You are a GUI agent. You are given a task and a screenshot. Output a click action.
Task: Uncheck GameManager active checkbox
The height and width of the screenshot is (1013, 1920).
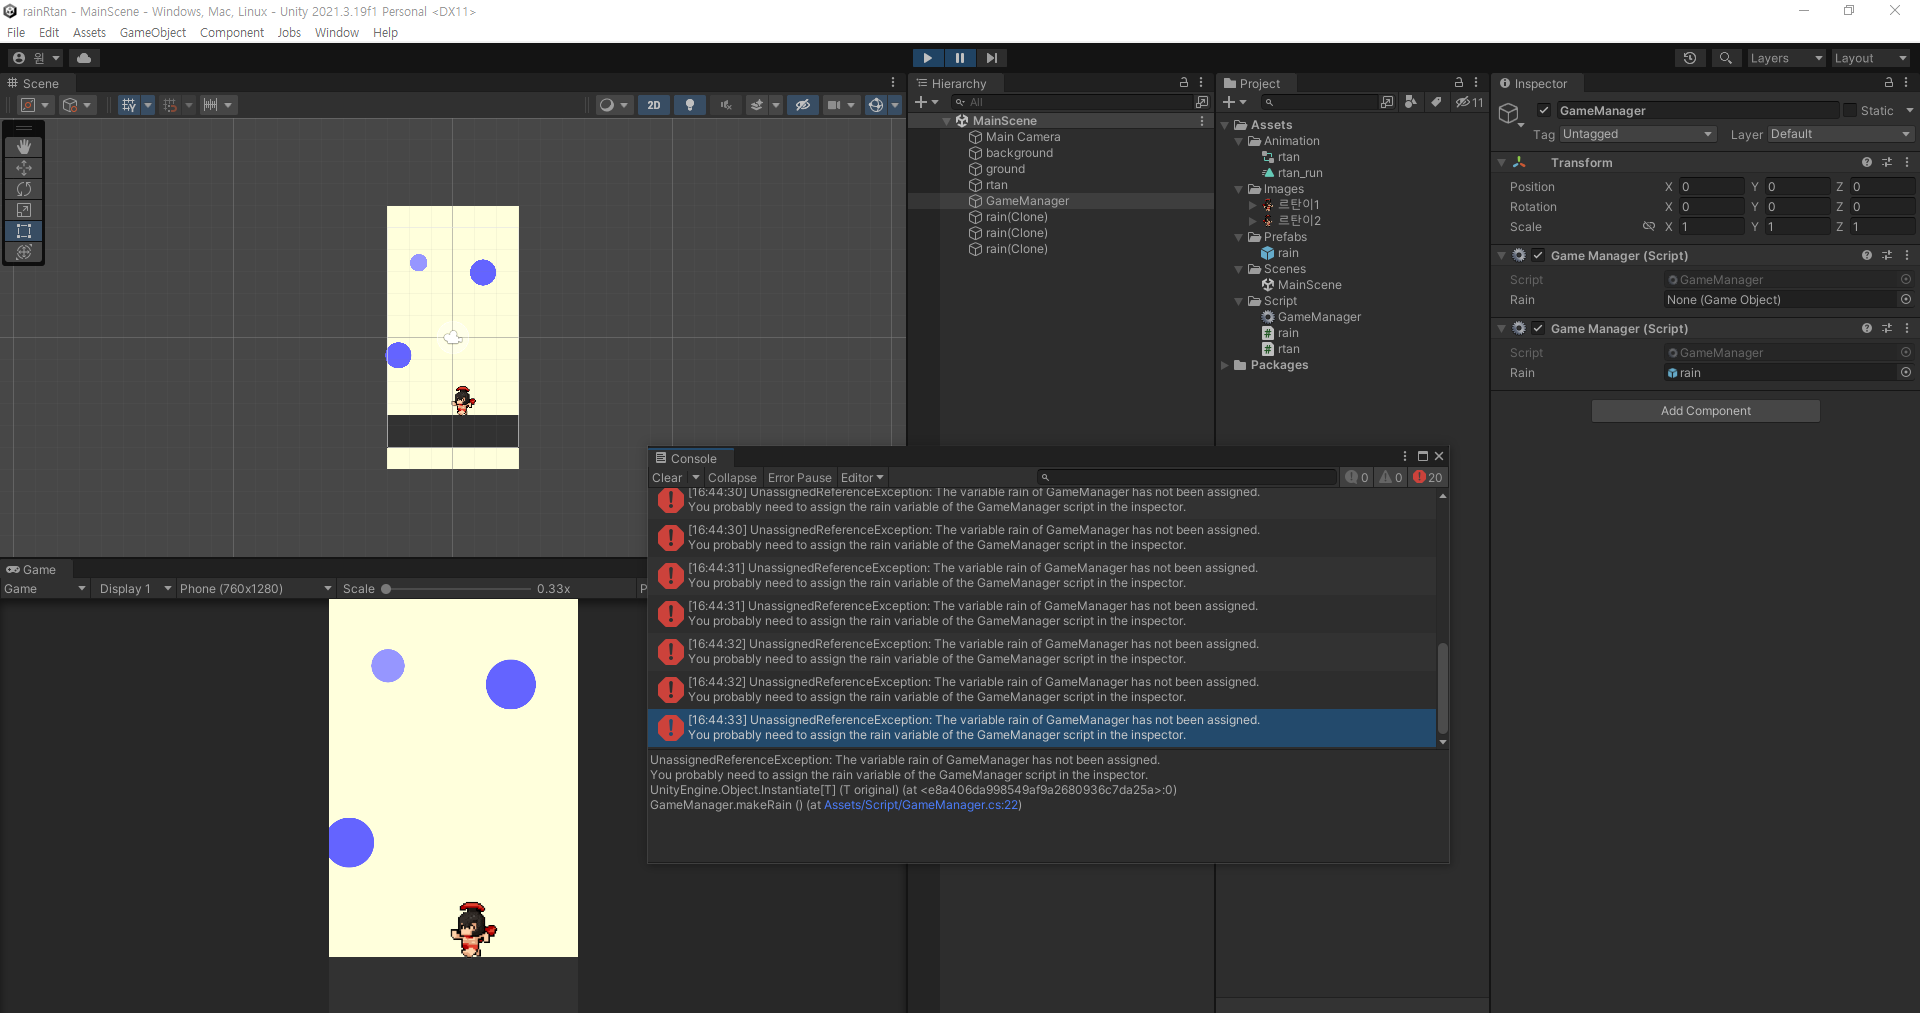click(x=1544, y=110)
